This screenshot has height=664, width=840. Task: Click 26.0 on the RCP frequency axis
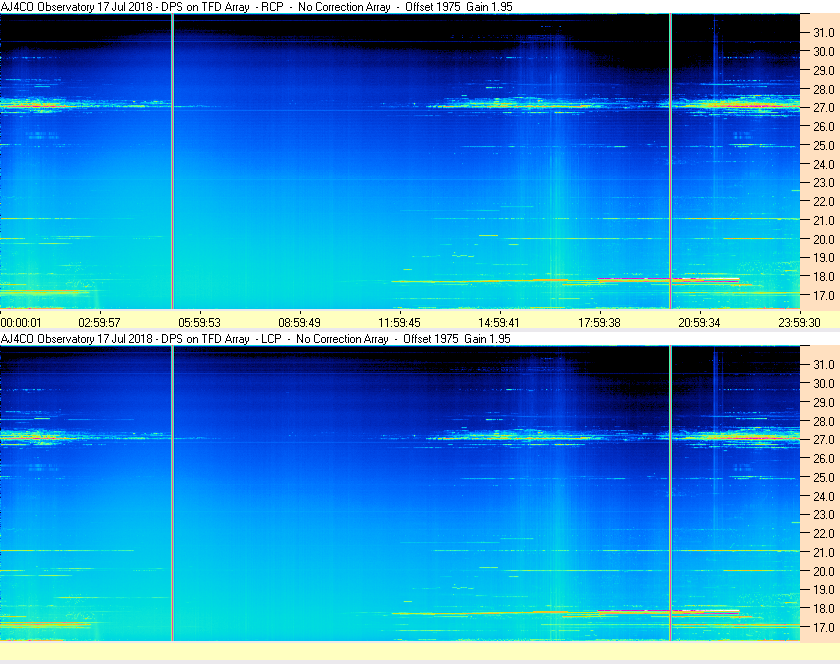tap(824, 126)
